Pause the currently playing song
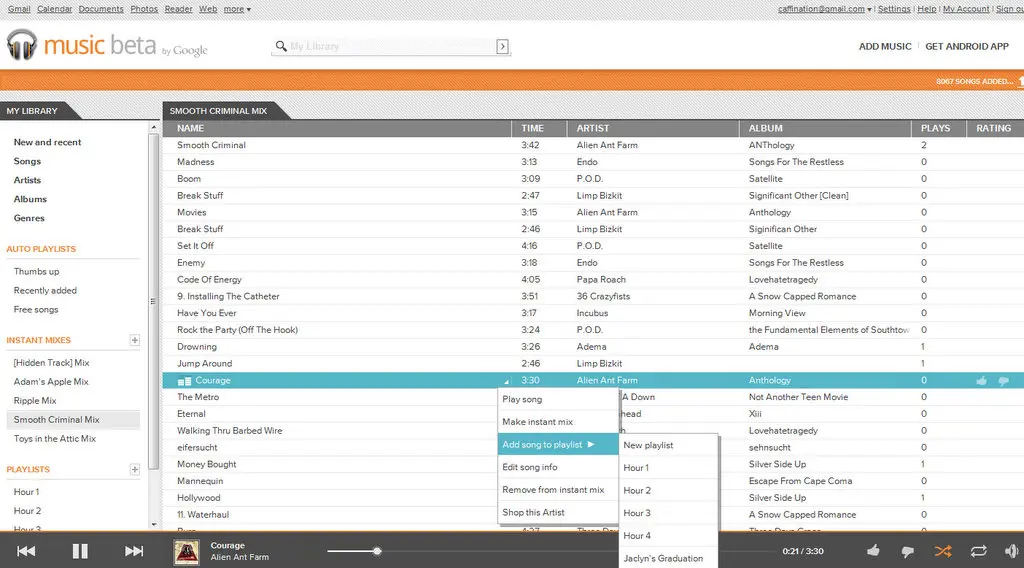 click(x=80, y=551)
